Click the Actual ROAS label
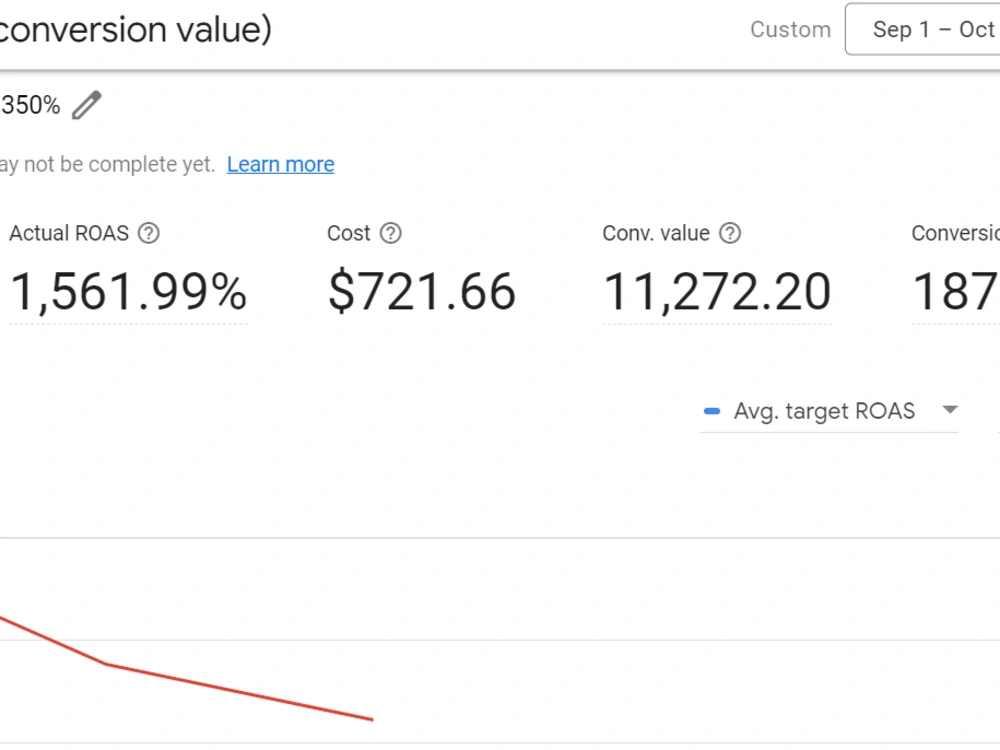The height and width of the screenshot is (750, 1000). (69, 233)
